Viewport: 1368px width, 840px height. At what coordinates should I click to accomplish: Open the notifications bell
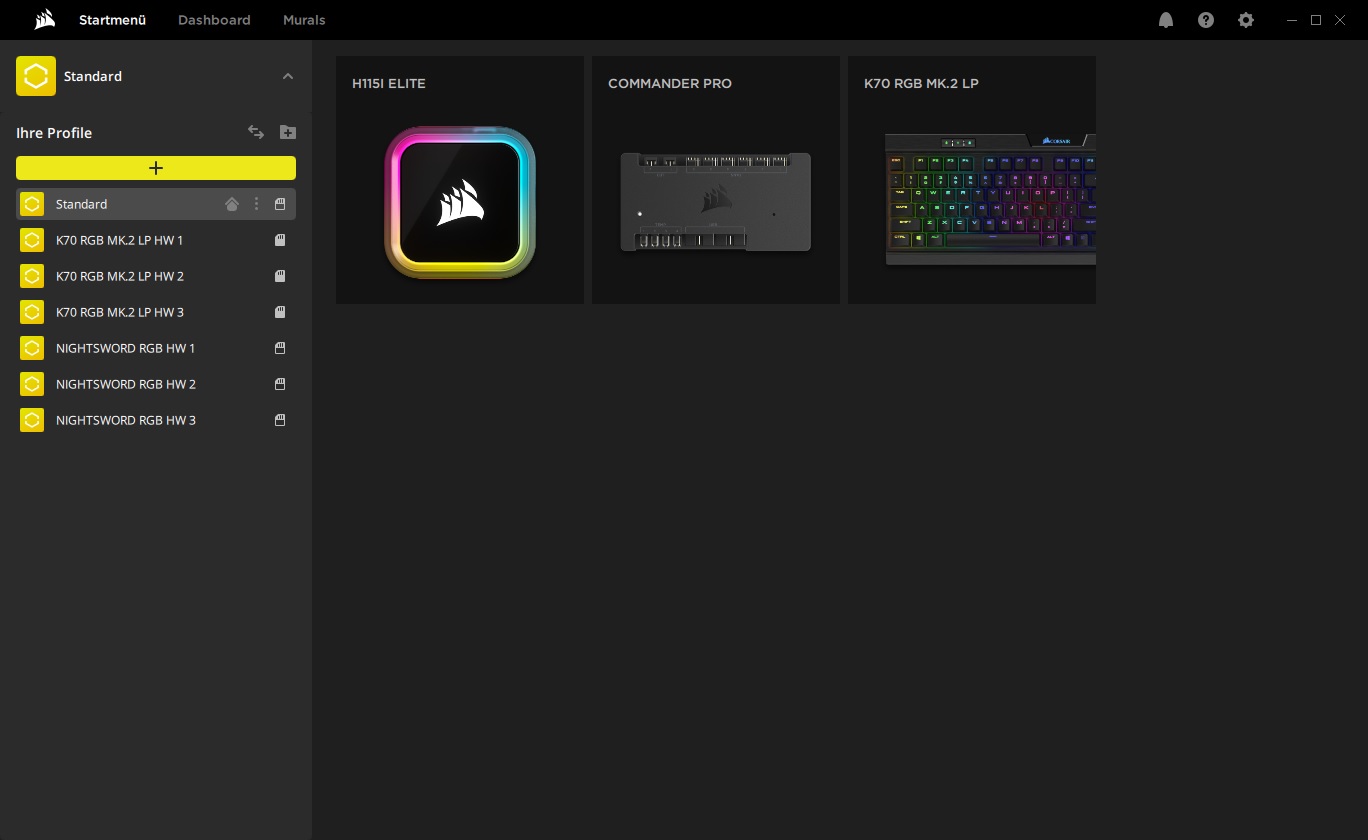pyautogui.click(x=1166, y=20)
